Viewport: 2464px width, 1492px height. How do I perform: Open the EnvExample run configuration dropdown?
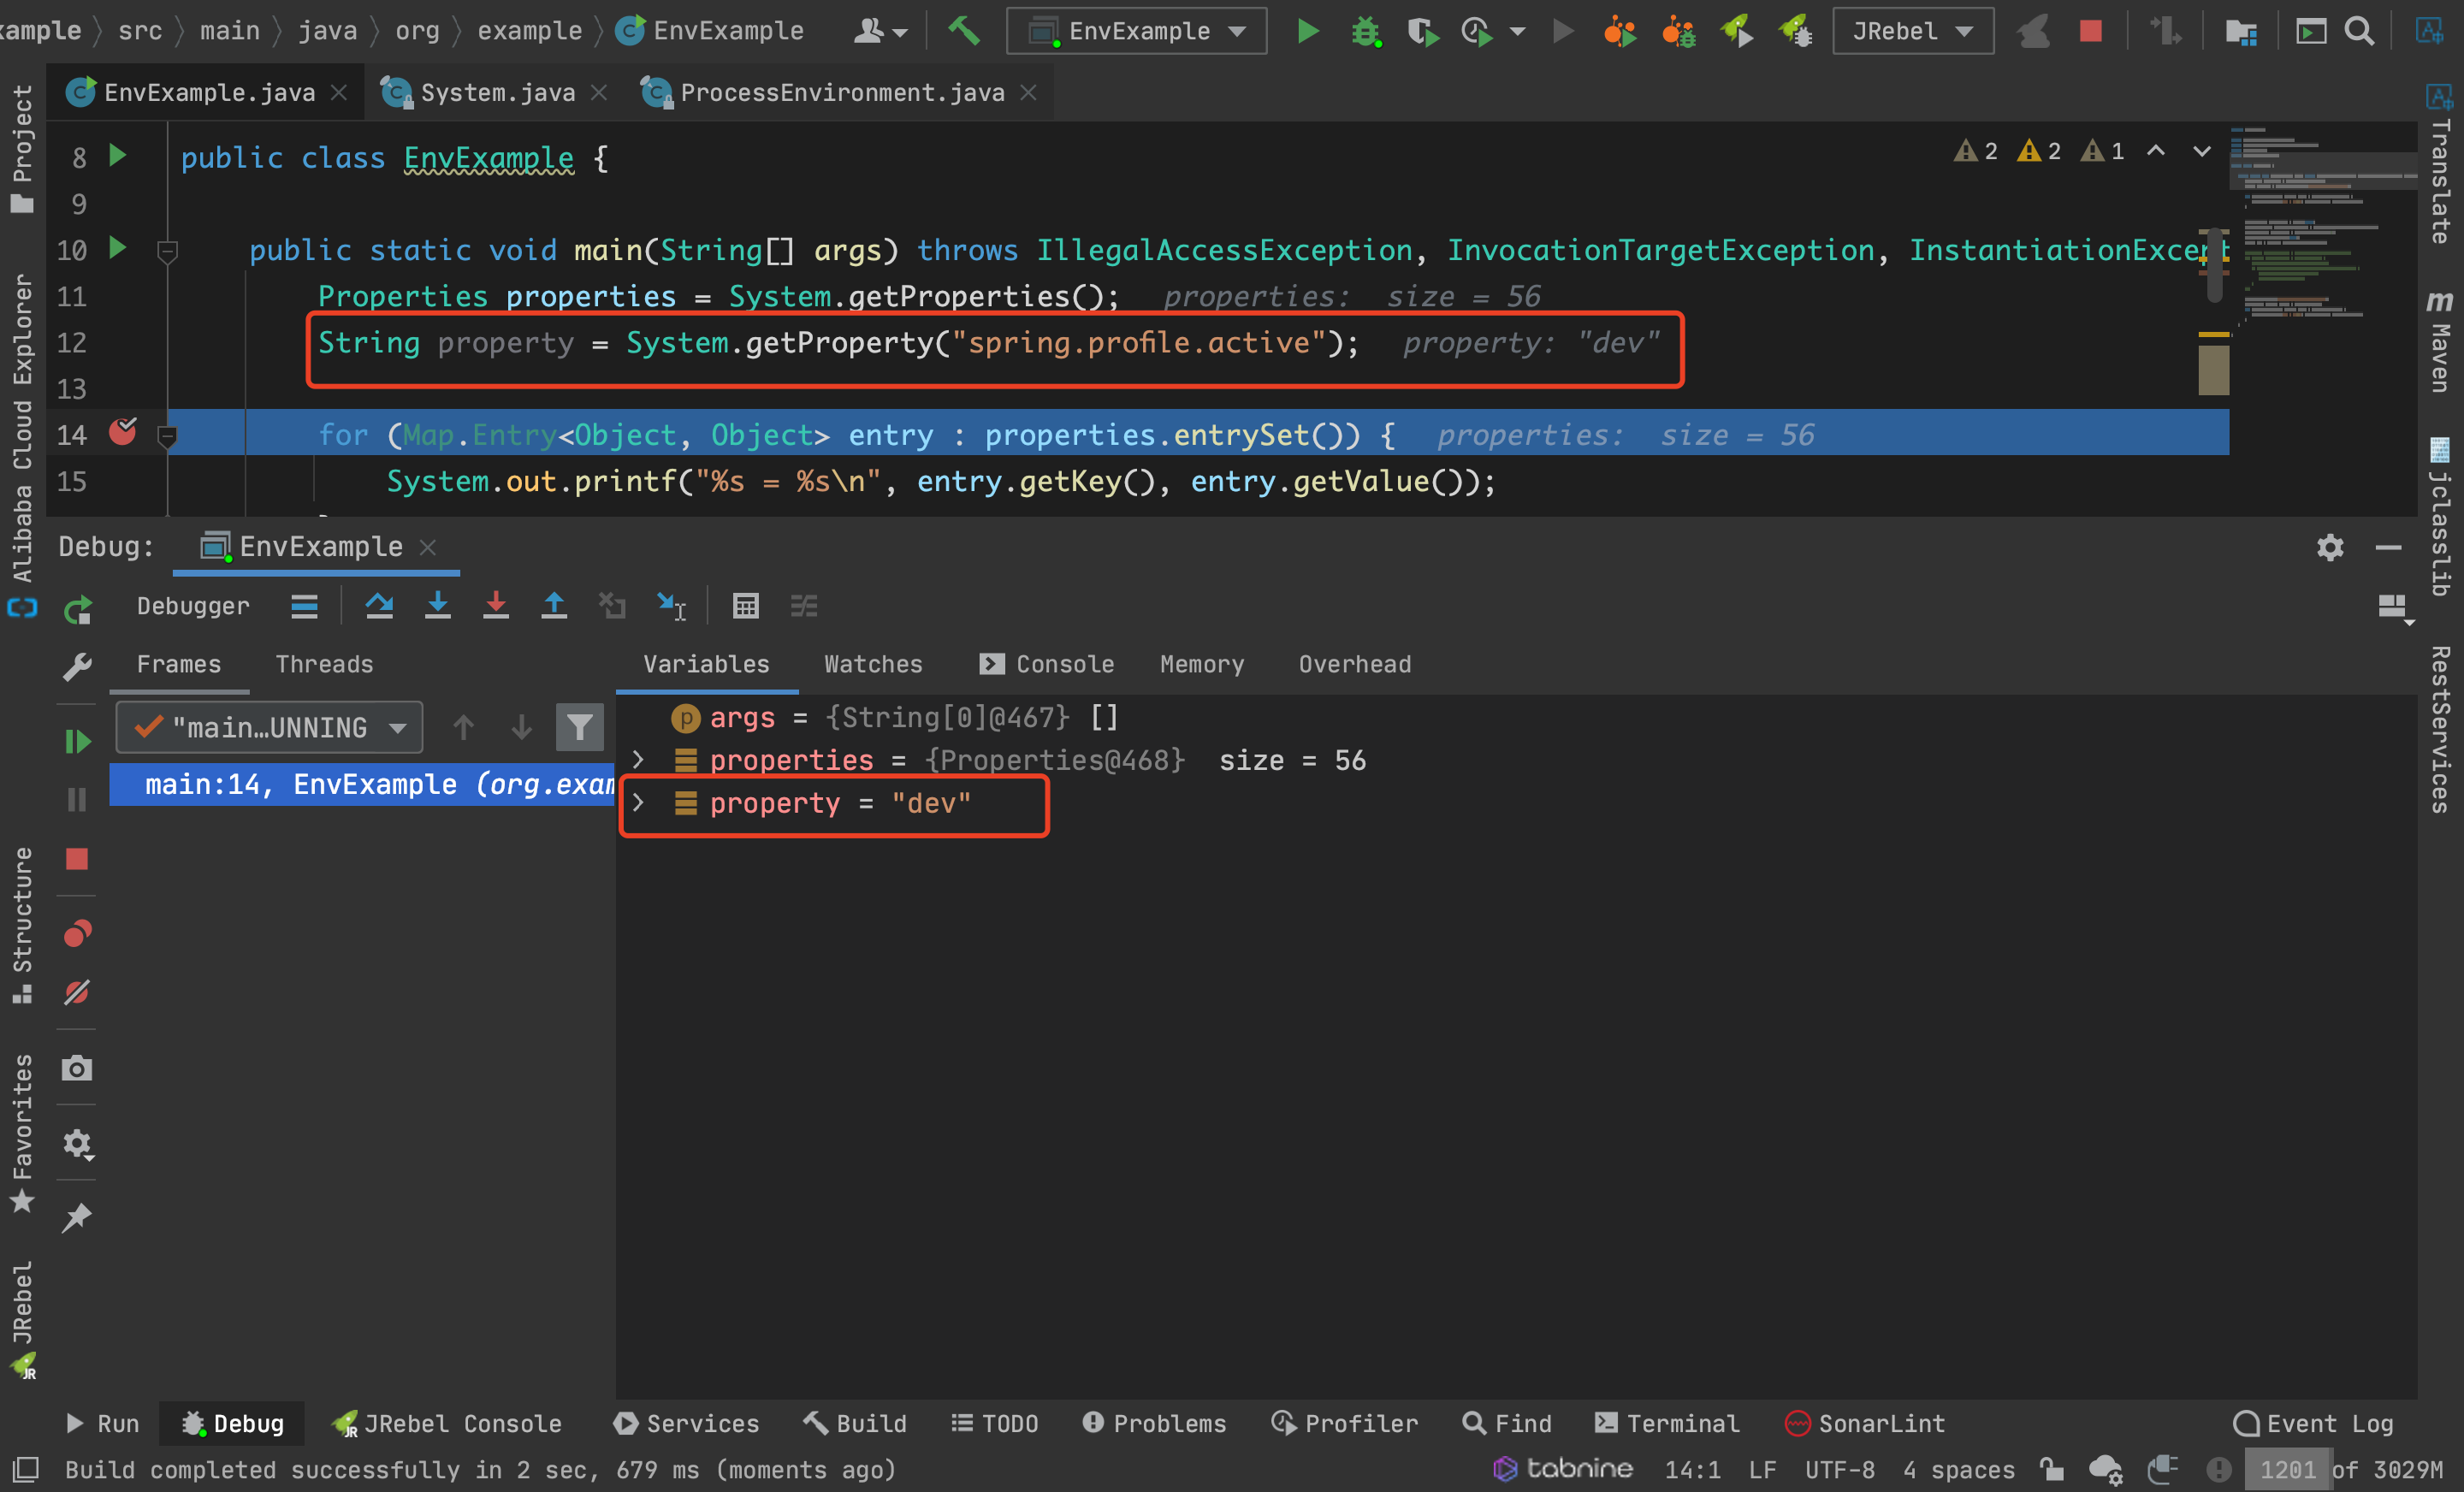(x=1136, y=31)
